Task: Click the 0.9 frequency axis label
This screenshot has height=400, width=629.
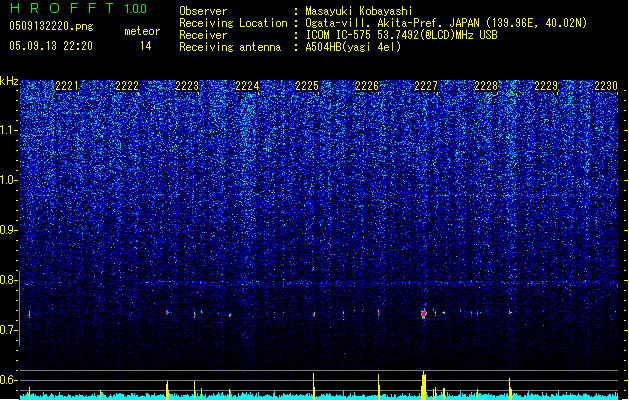Action: point(8,230)
